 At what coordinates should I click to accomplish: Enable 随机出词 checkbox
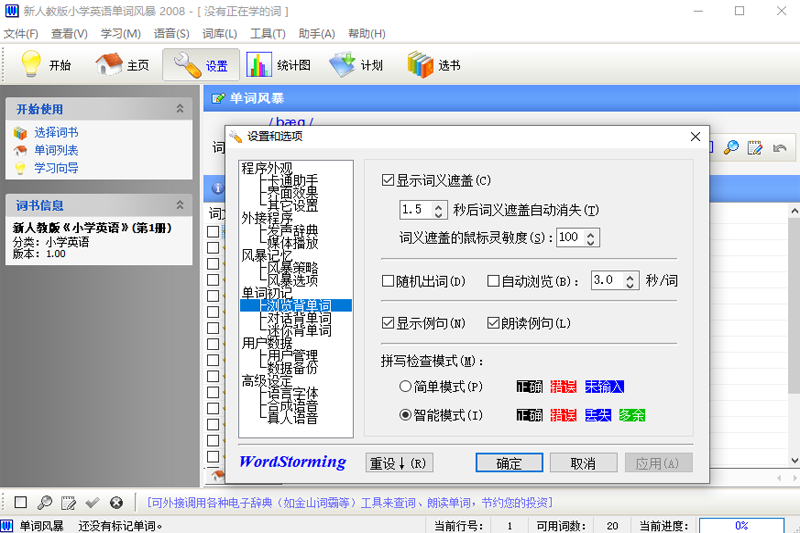click(x=388, y=281)
